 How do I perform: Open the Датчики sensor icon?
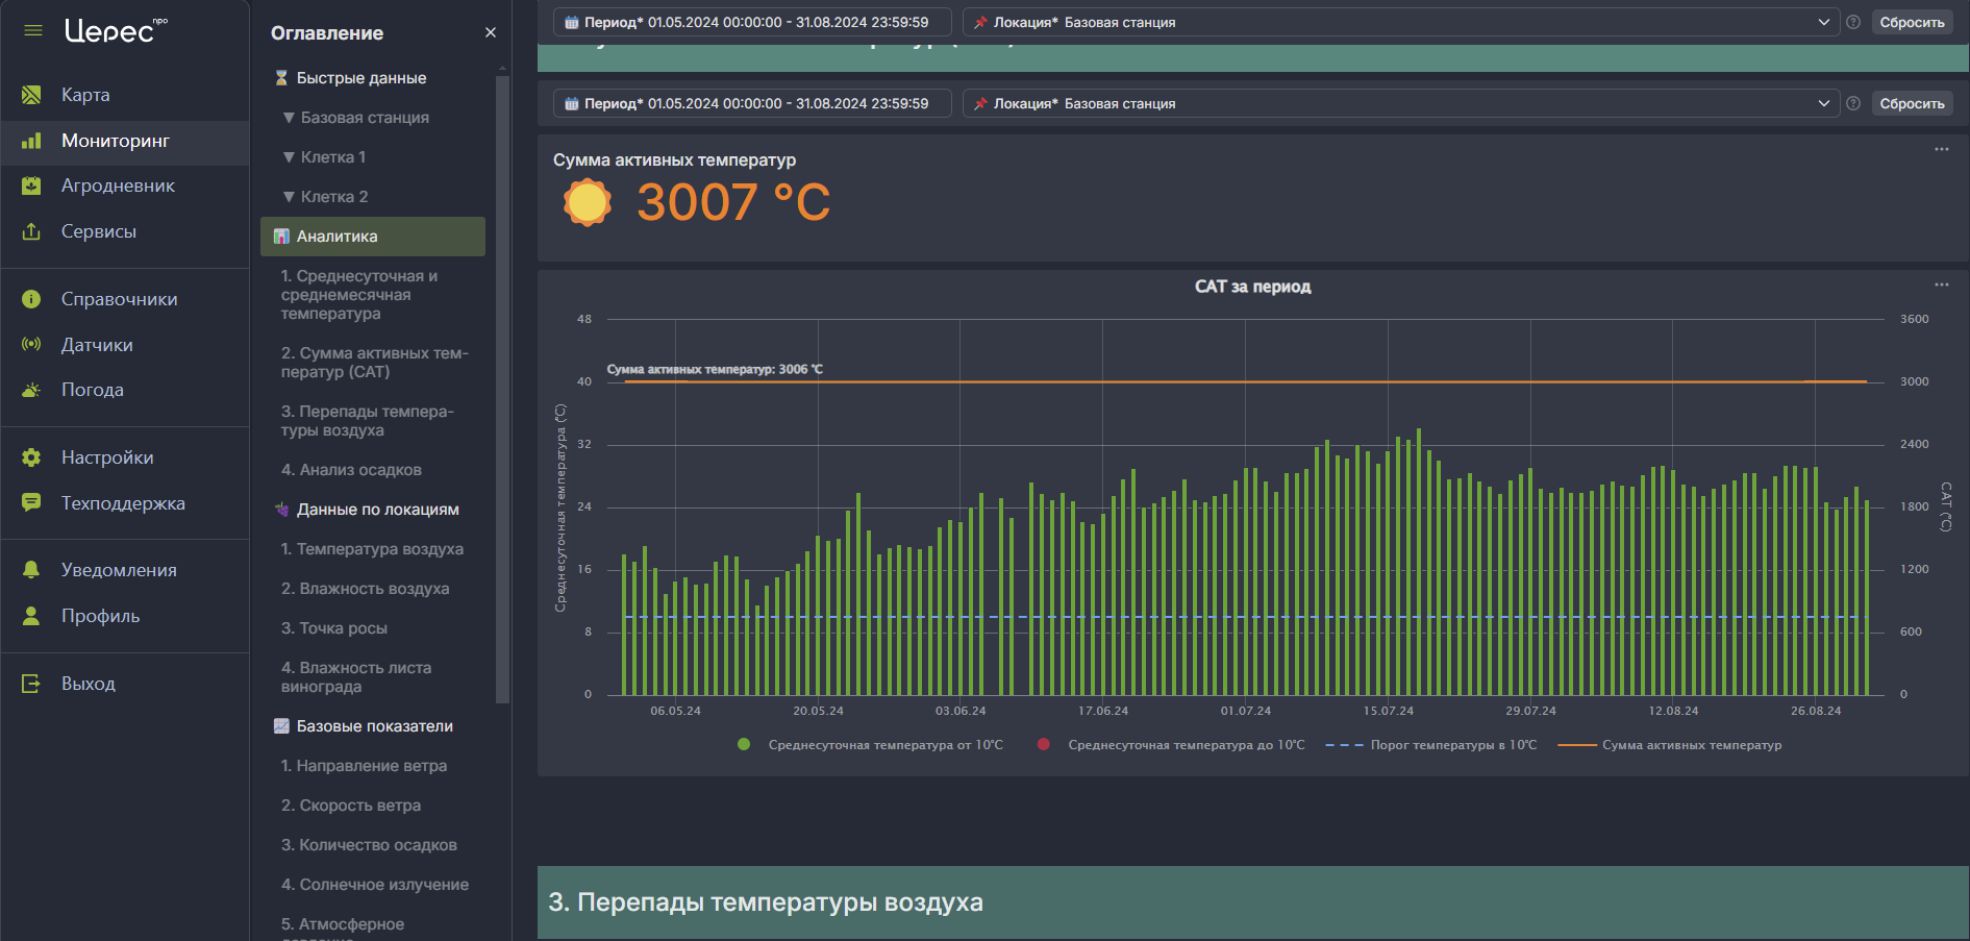pos(32,345)
